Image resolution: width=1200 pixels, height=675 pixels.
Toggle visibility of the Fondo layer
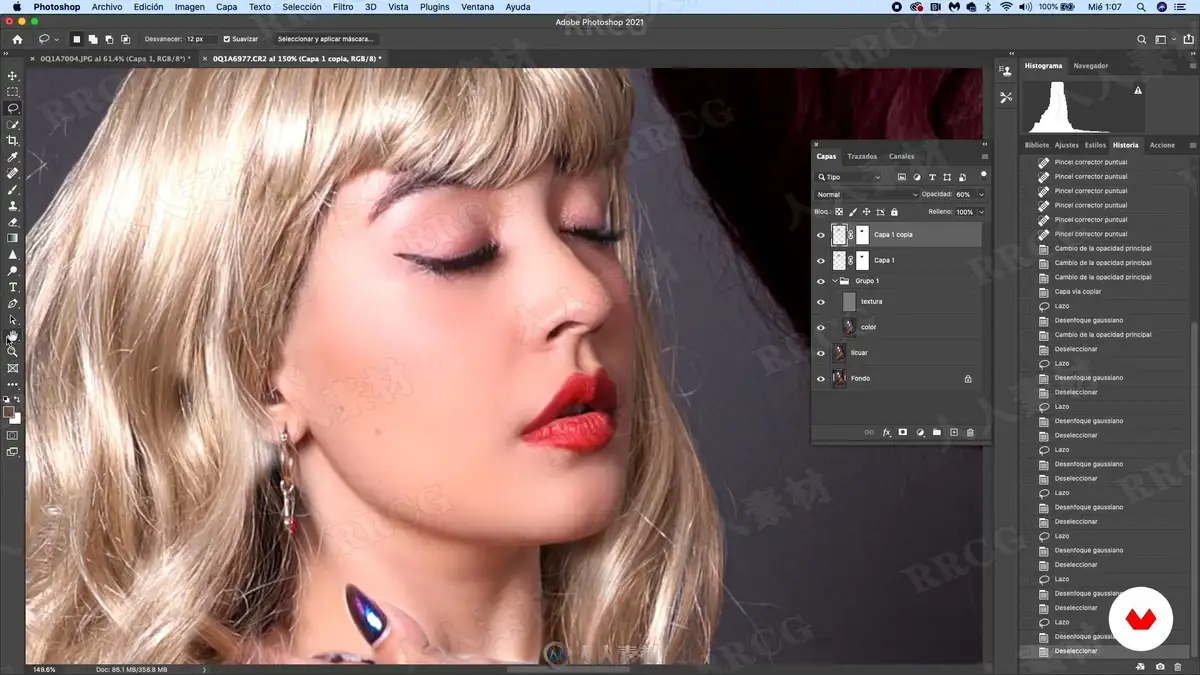(x=821, y=379)
